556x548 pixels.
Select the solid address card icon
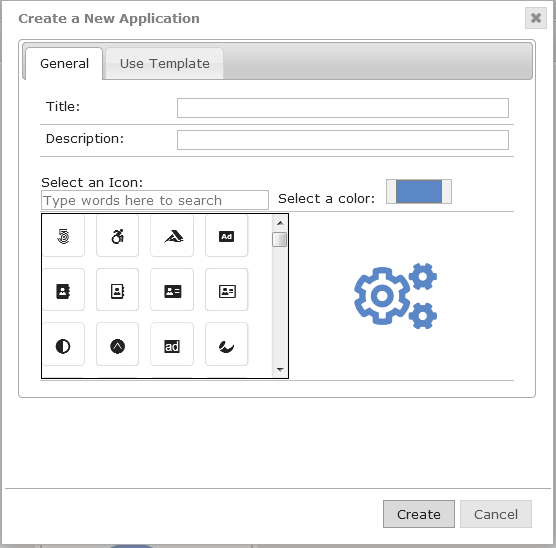tap(172, 290)
